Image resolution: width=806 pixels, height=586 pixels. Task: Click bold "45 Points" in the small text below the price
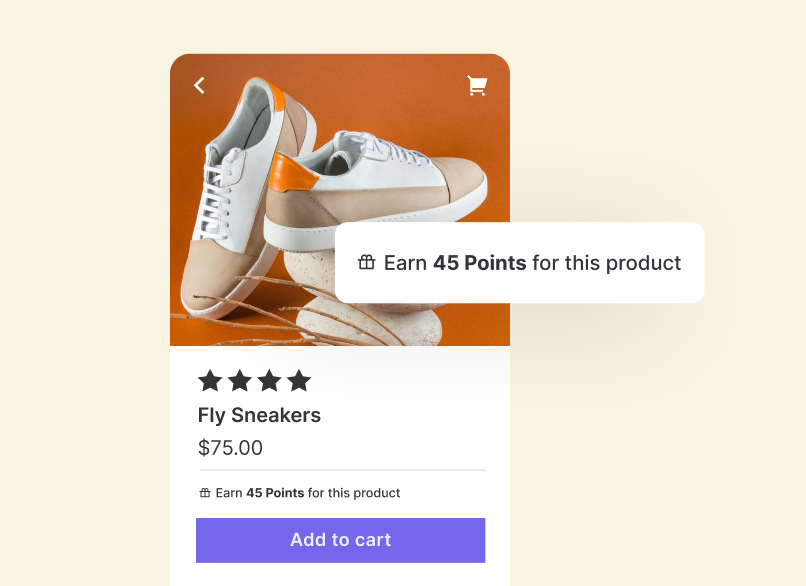coord(275,493)
